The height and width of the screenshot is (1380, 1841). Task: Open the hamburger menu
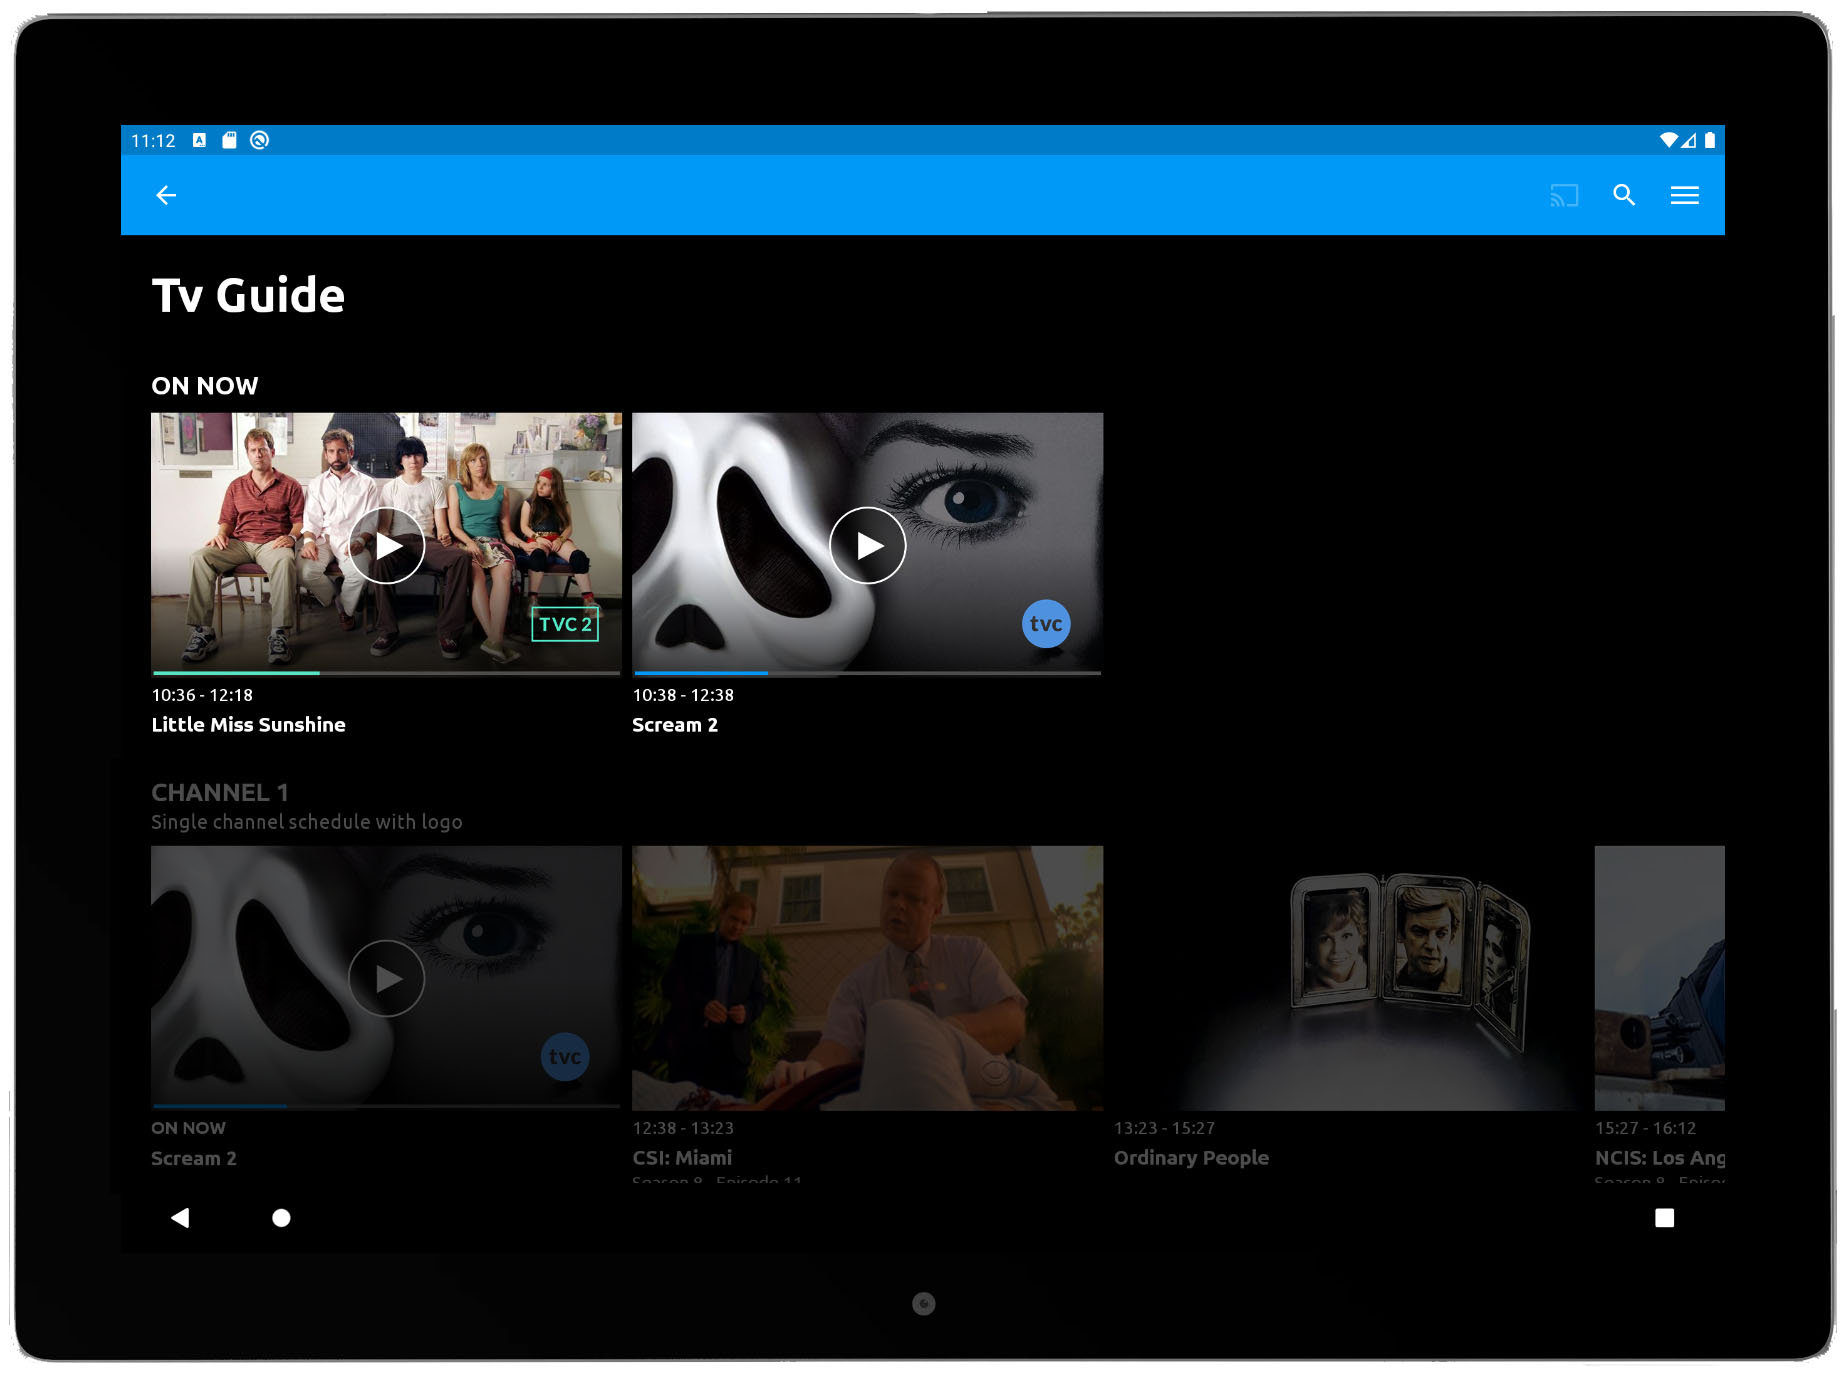pos(1685,195)
